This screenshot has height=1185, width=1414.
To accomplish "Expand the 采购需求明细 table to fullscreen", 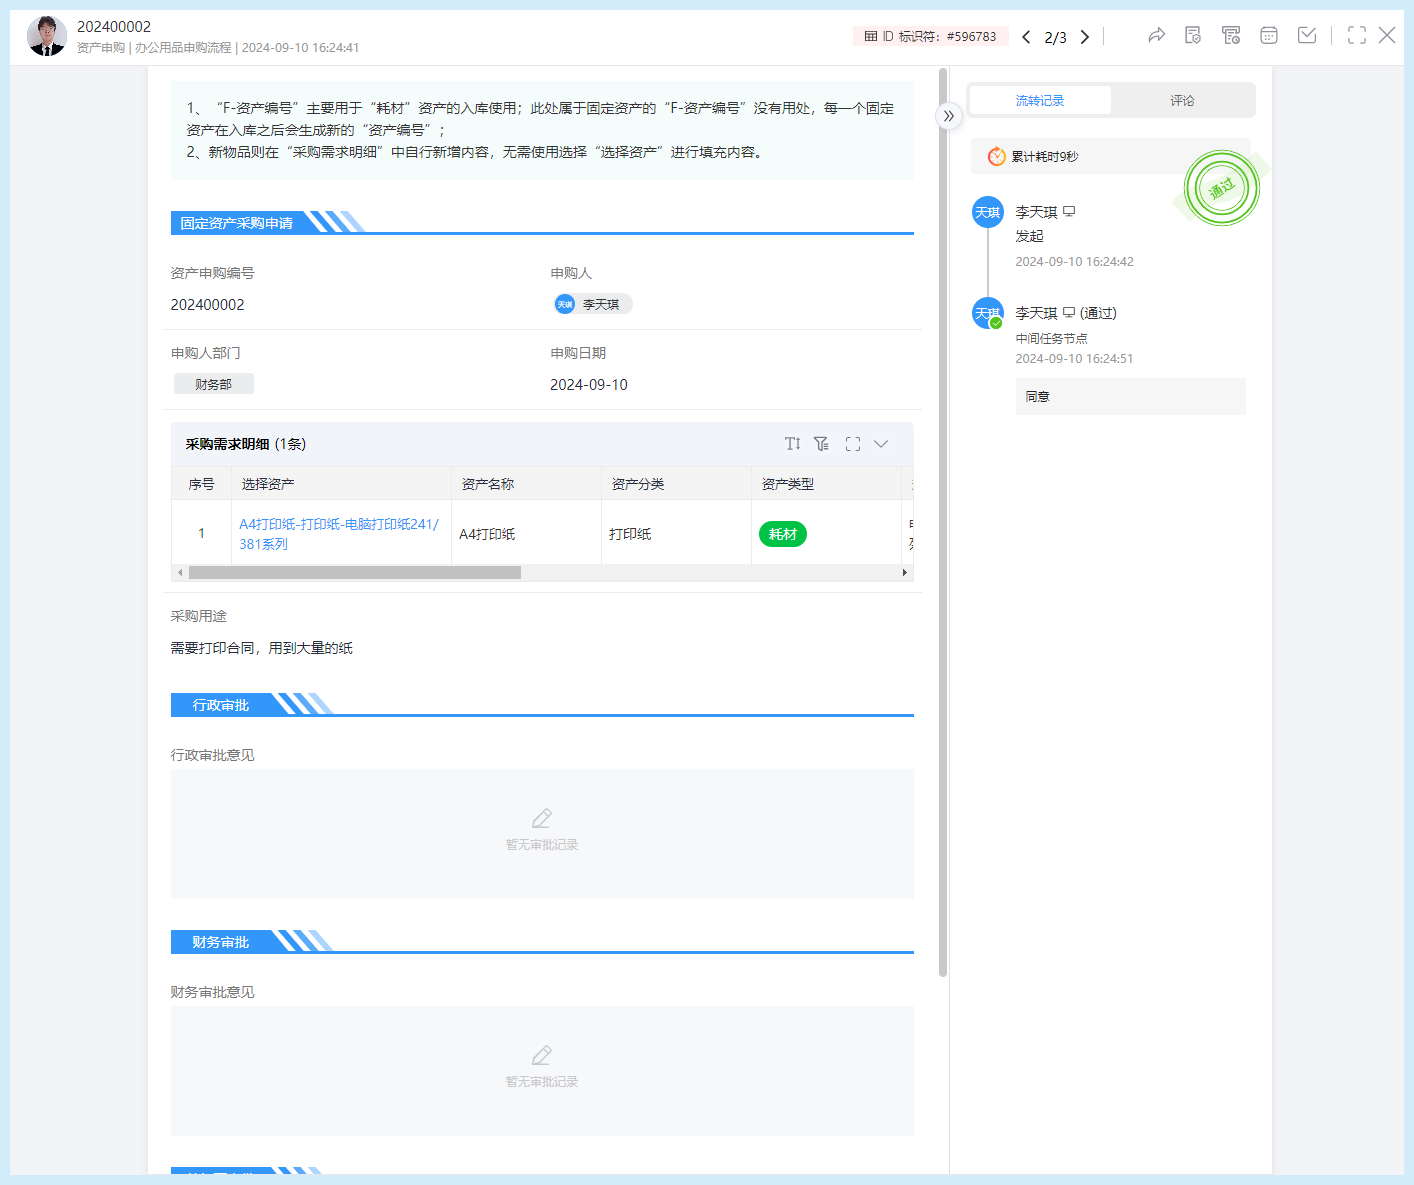I will point(853,444).
